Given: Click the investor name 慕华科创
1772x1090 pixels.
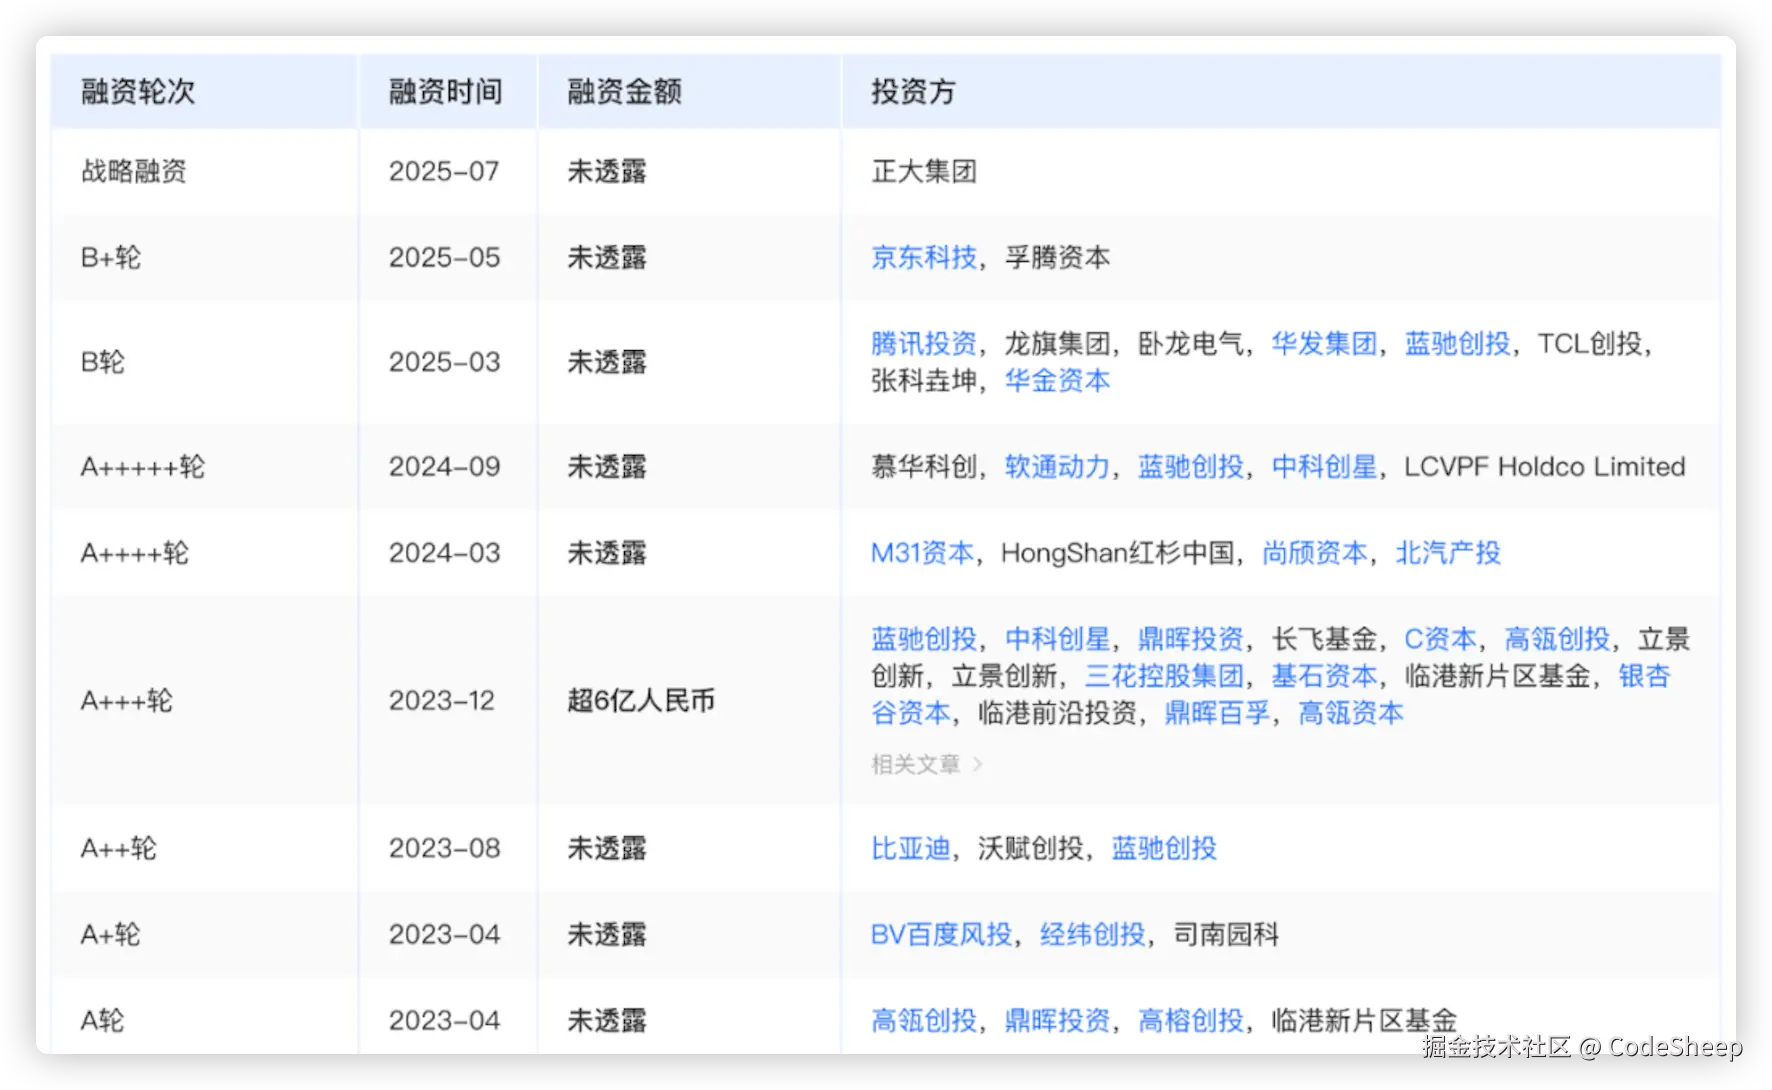Looking at the screenshot, I should click(x=924, y=467).
